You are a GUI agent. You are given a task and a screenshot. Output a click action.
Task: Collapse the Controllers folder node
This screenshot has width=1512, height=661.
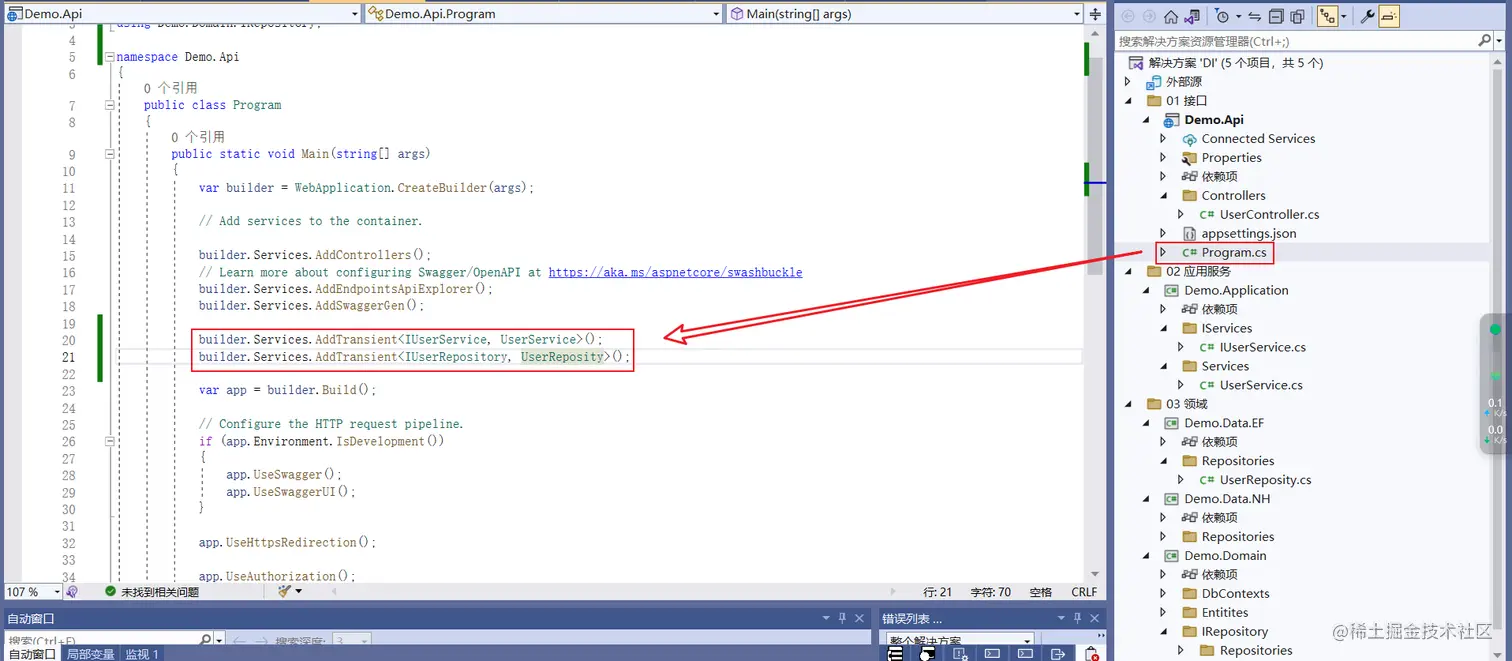click(x=1163, y=196)
